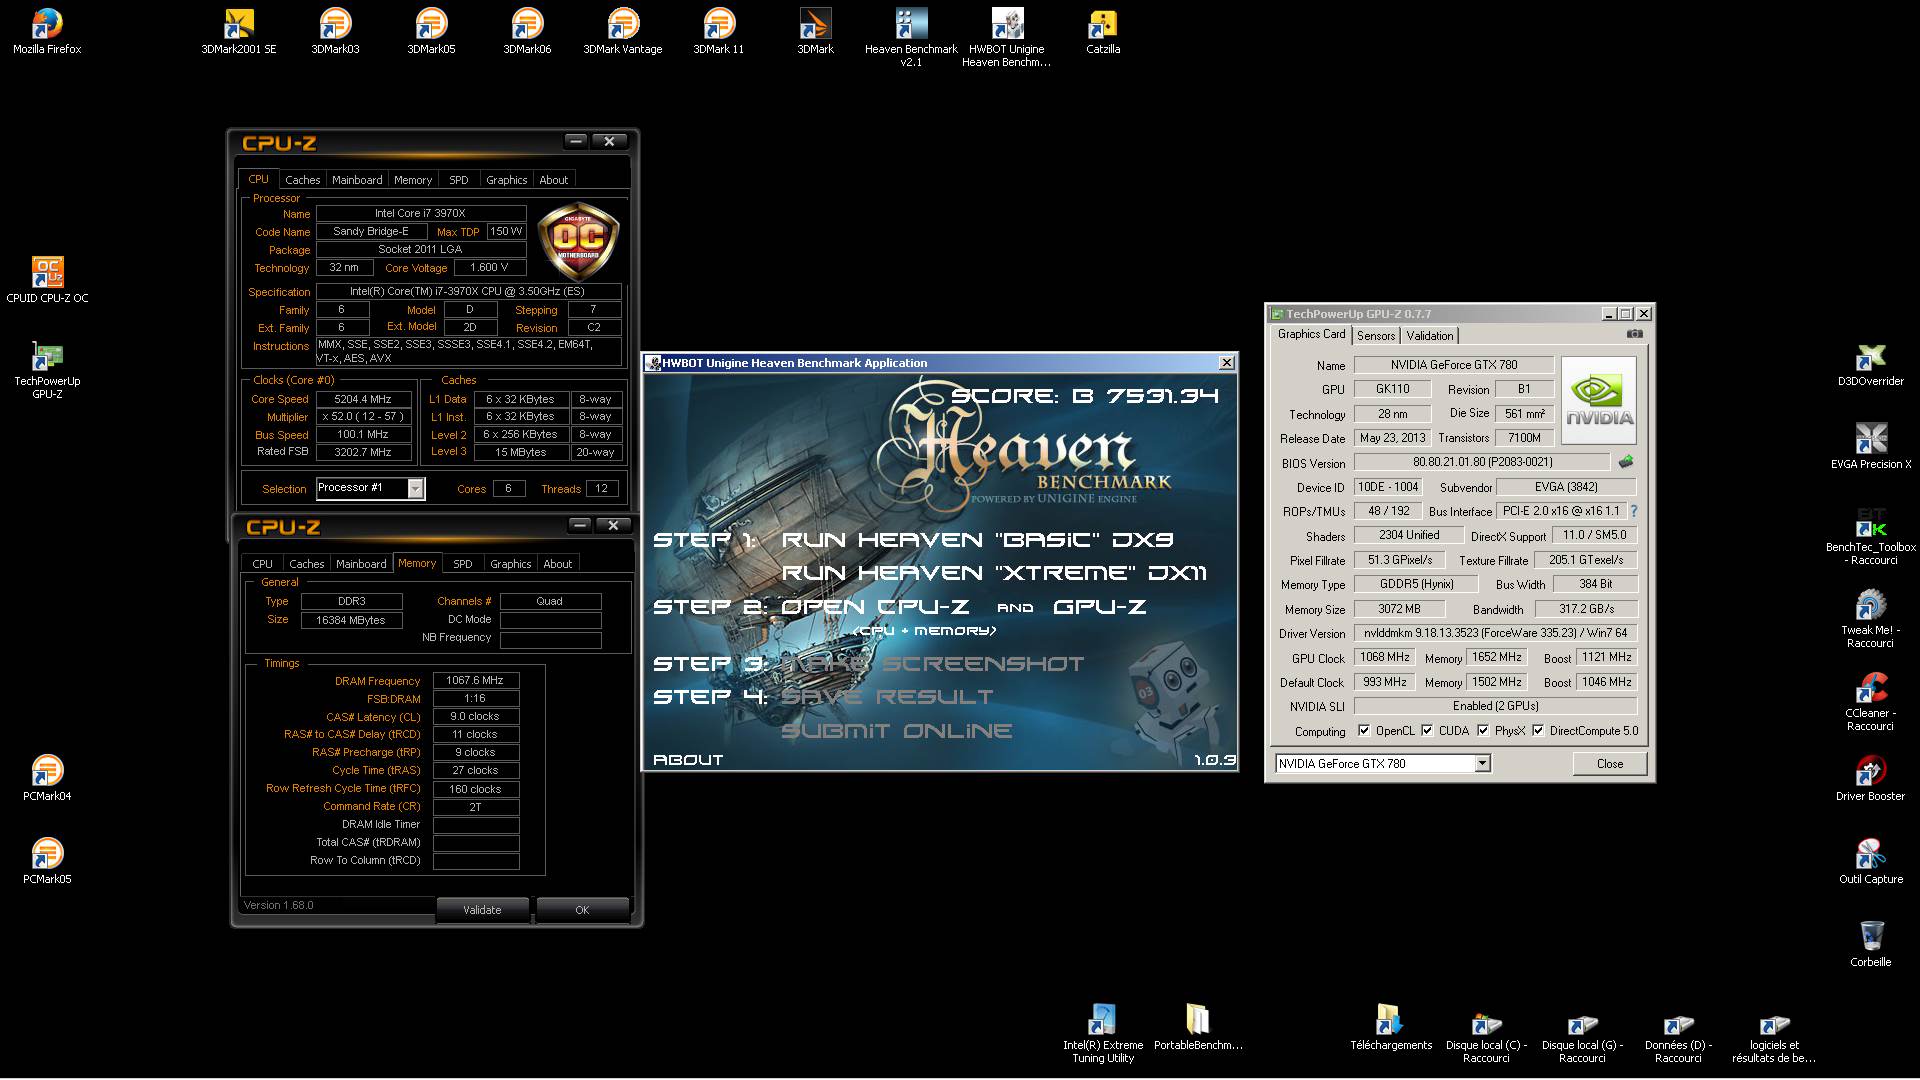1920x1080 pixels.
Task: Toggle PhysX checkbox in GPU-Z
Action: point(1483,731)
